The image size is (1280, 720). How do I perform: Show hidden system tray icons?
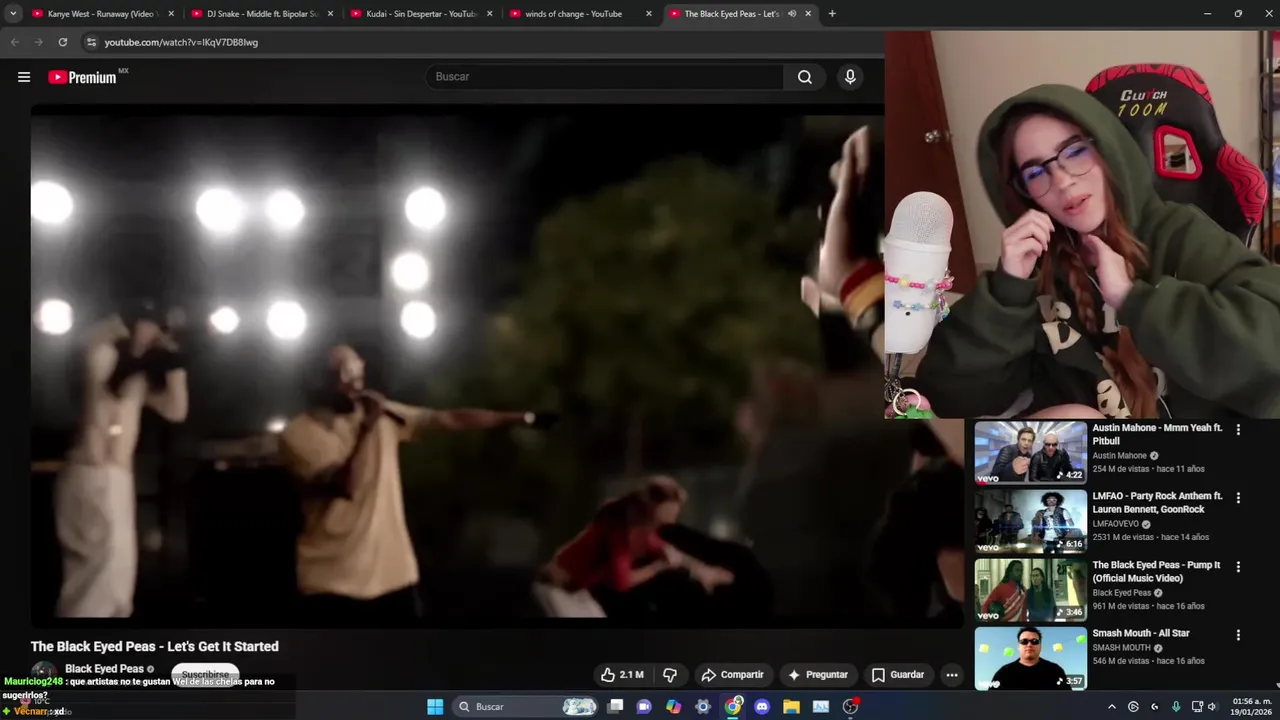(x=1111, y=707)
